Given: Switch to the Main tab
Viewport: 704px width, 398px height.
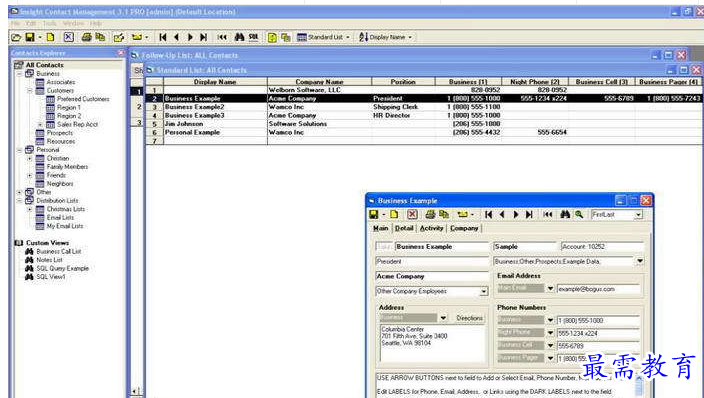Looking at the screenshot, I should [381, 228].
